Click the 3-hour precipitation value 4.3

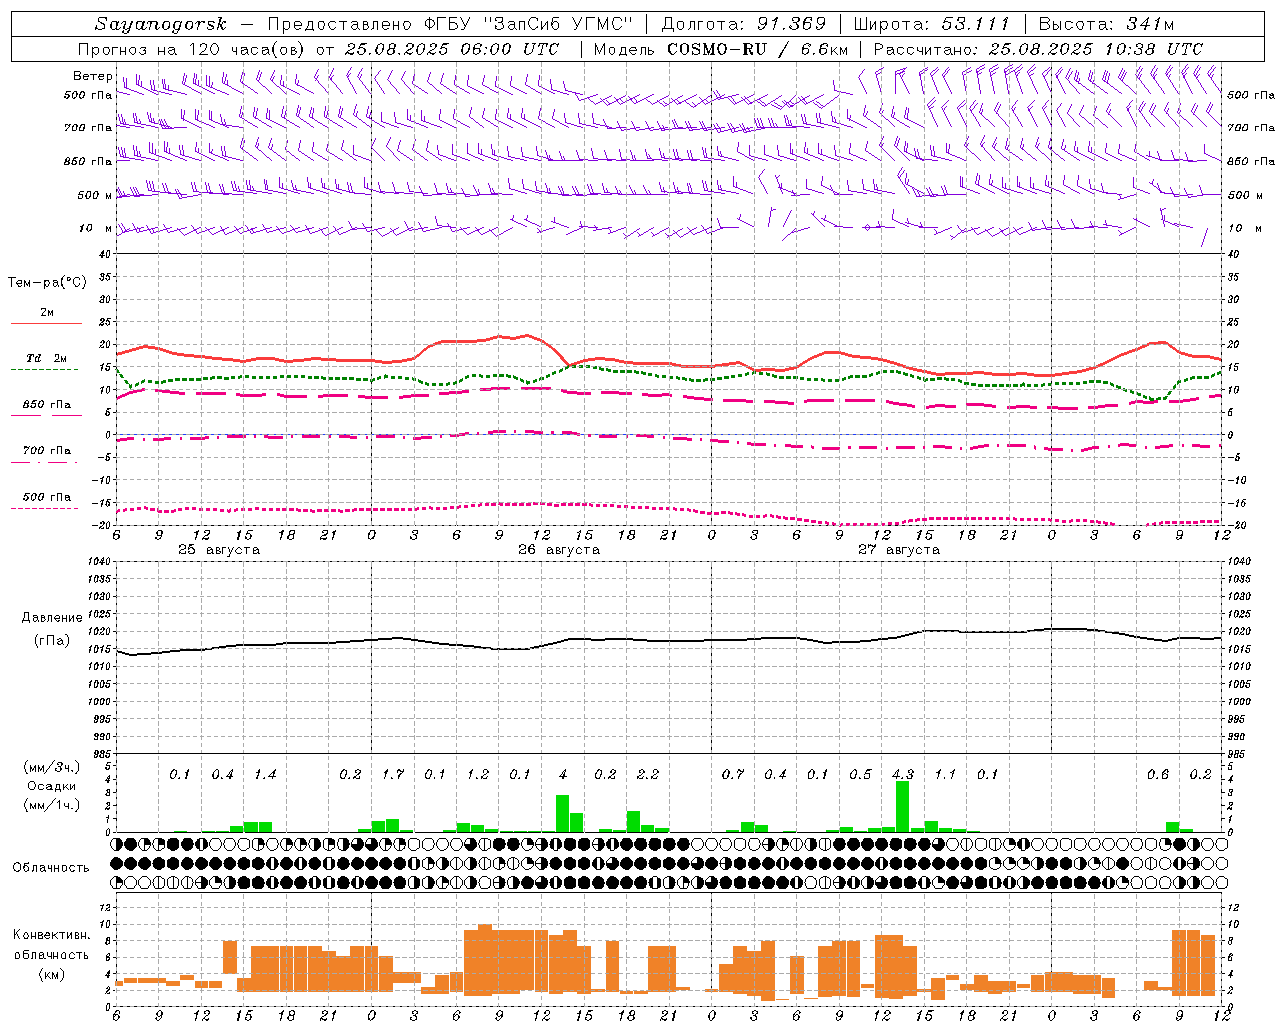coord(903,774)
